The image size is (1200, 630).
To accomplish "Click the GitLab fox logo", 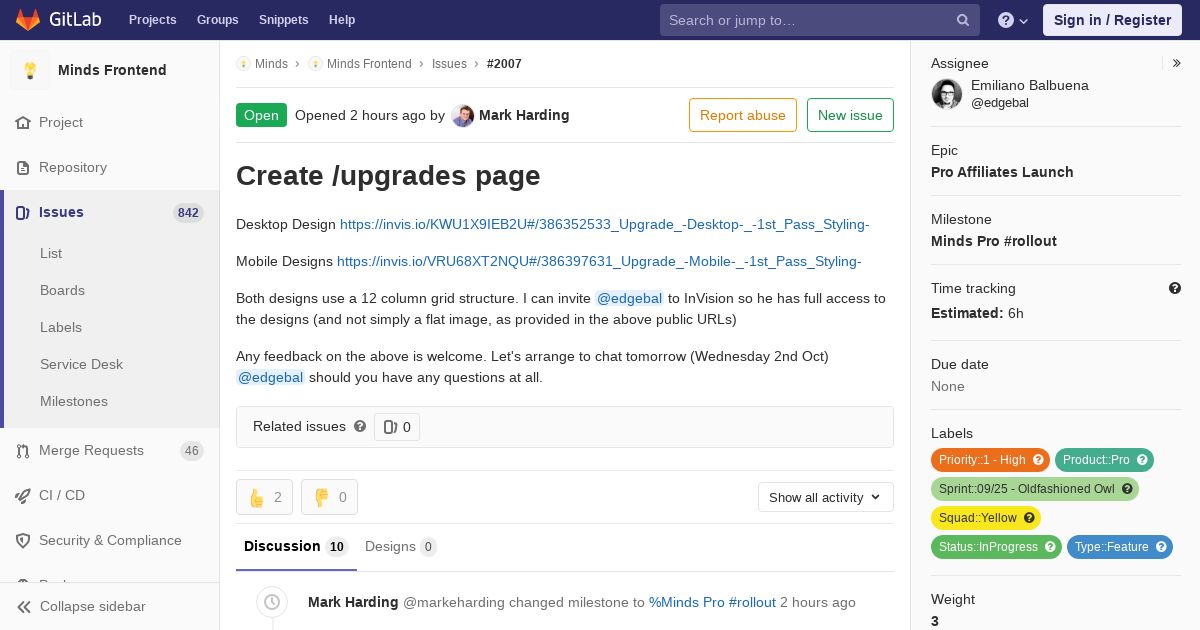I will [x=28, y=19].
